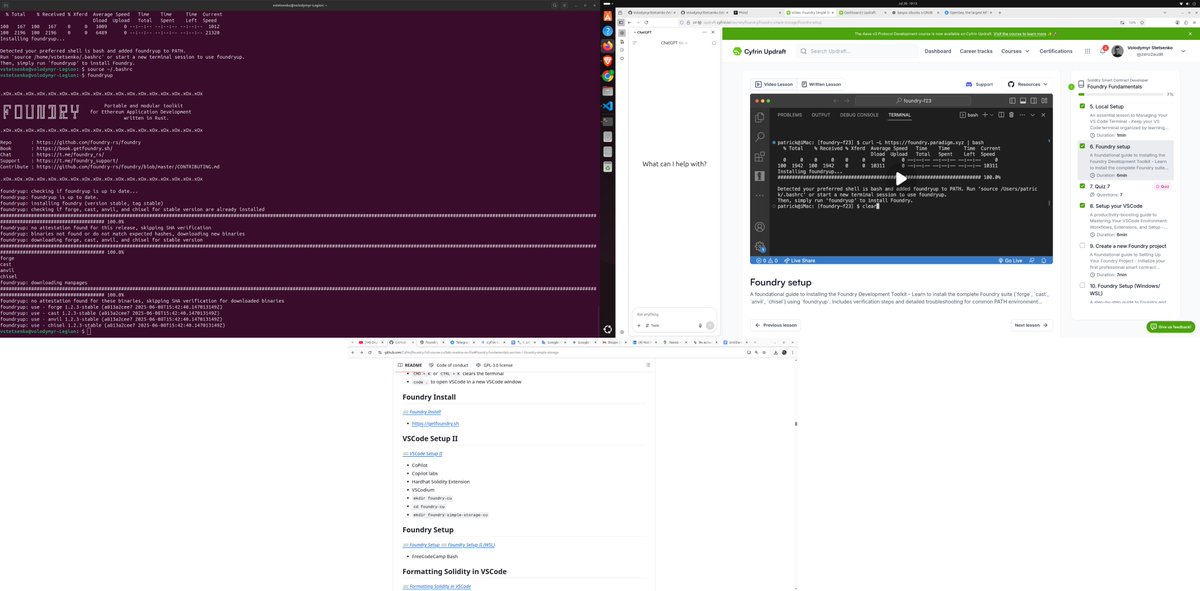The image size is (1200, 591).
Task: Toggle checkbox for 6. Foundry setup
Action: 1082,146
